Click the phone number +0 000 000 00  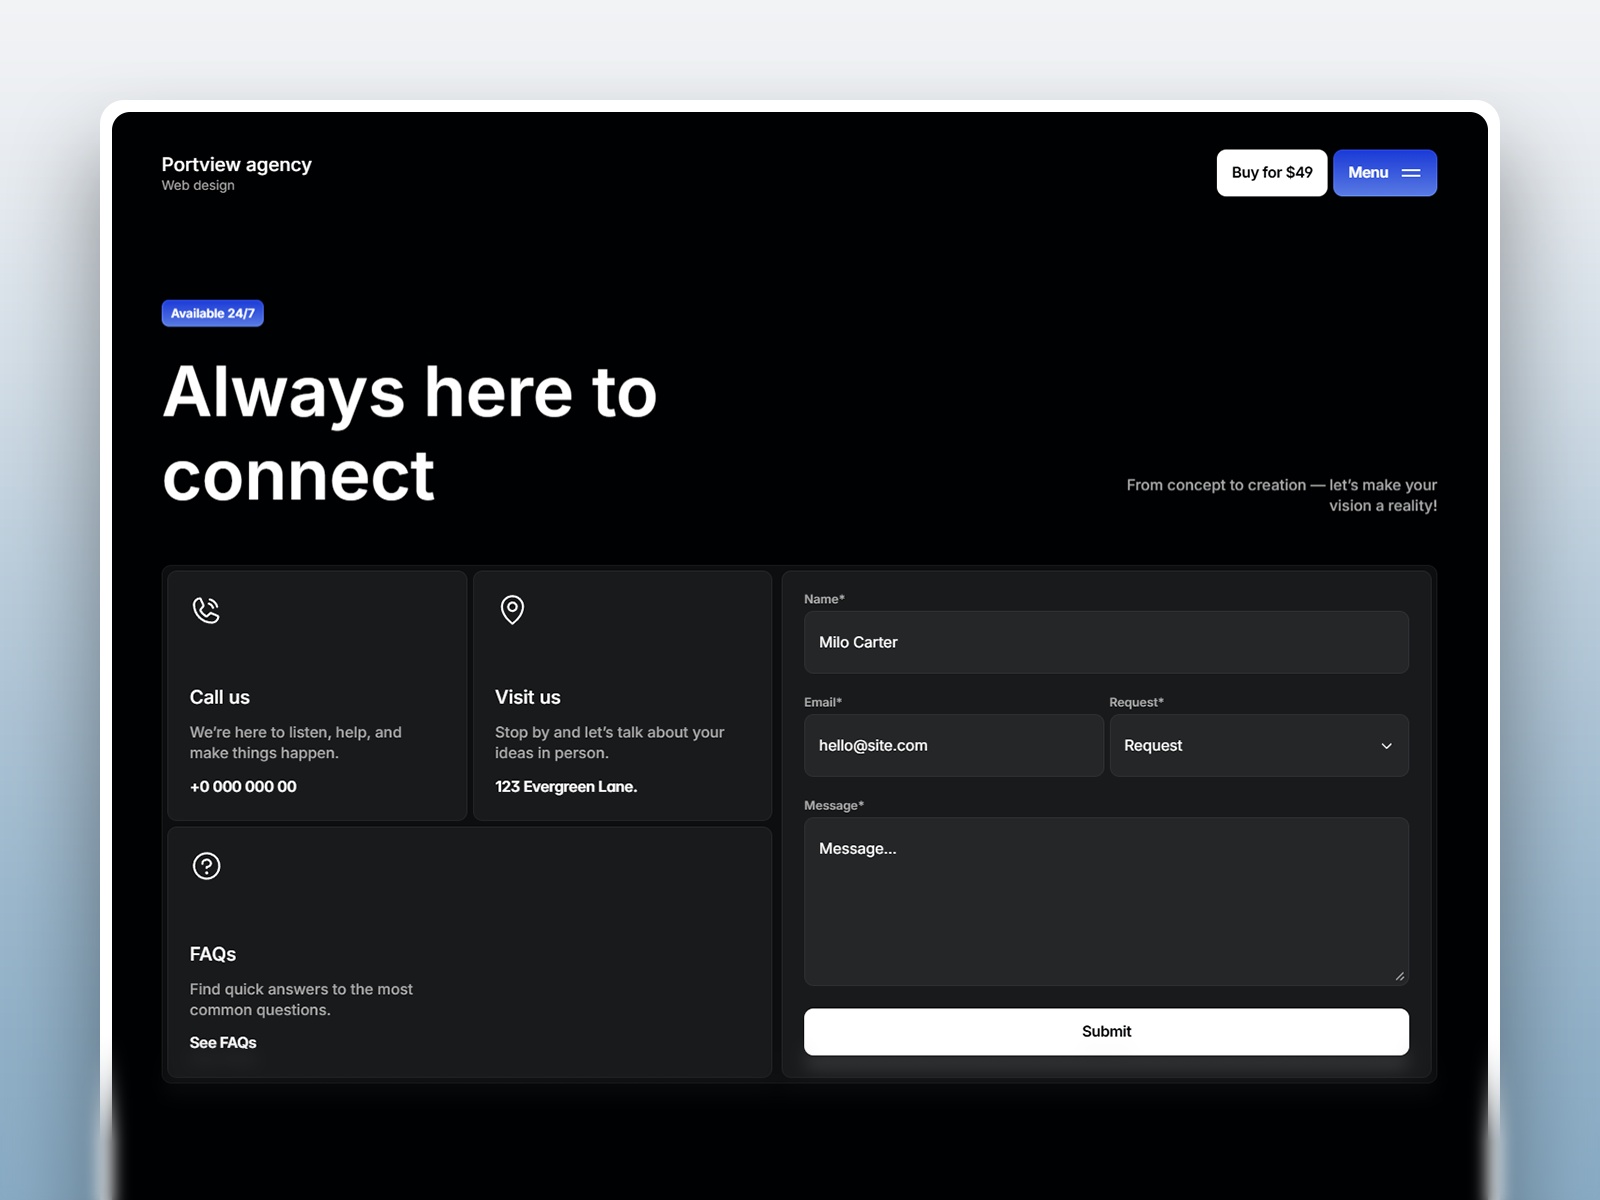[242, 786]
